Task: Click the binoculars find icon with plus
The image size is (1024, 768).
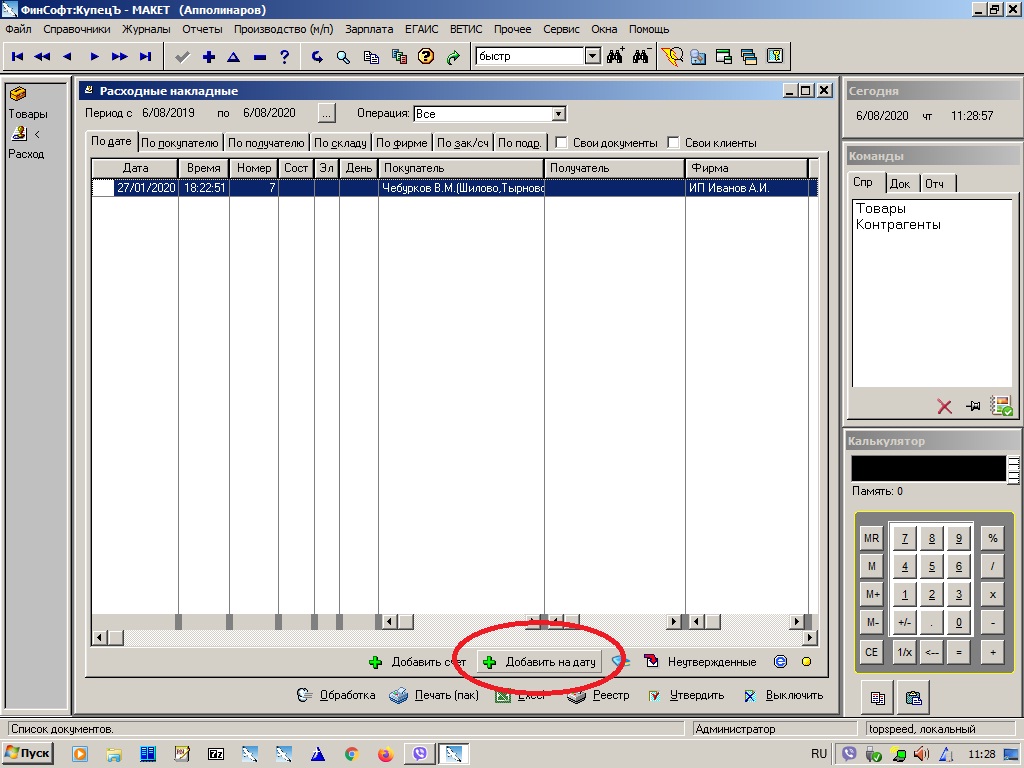Action: point(616,56)
